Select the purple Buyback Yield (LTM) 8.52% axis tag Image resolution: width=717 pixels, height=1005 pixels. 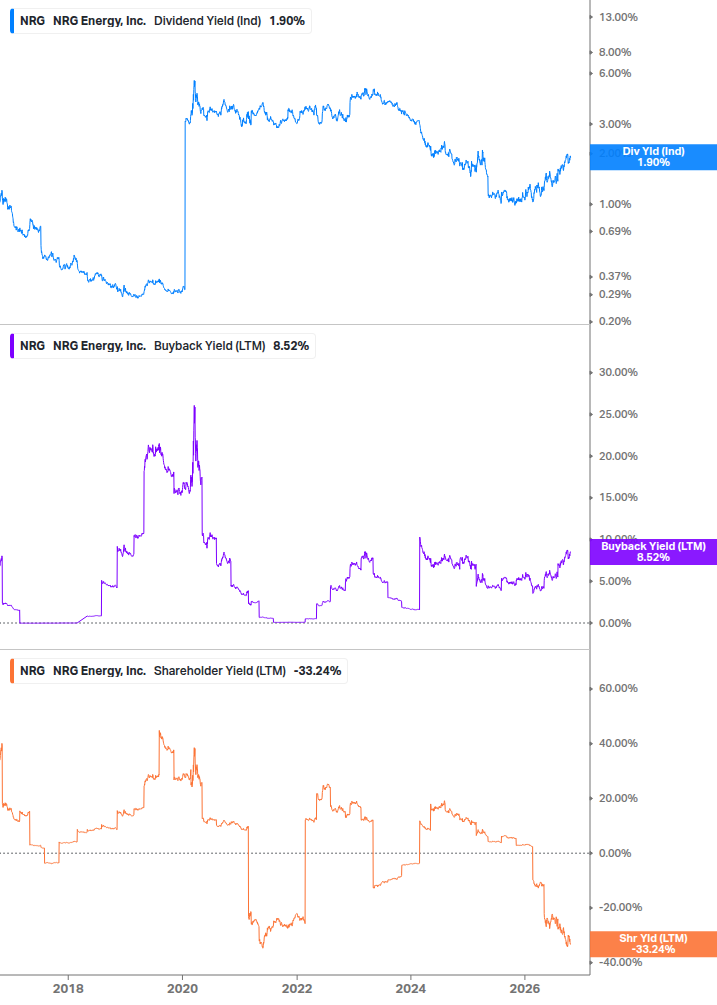(653, 552)
